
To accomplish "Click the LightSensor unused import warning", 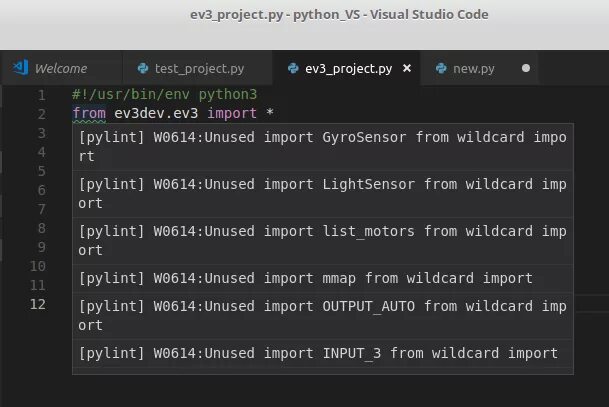I will [323, 194].
